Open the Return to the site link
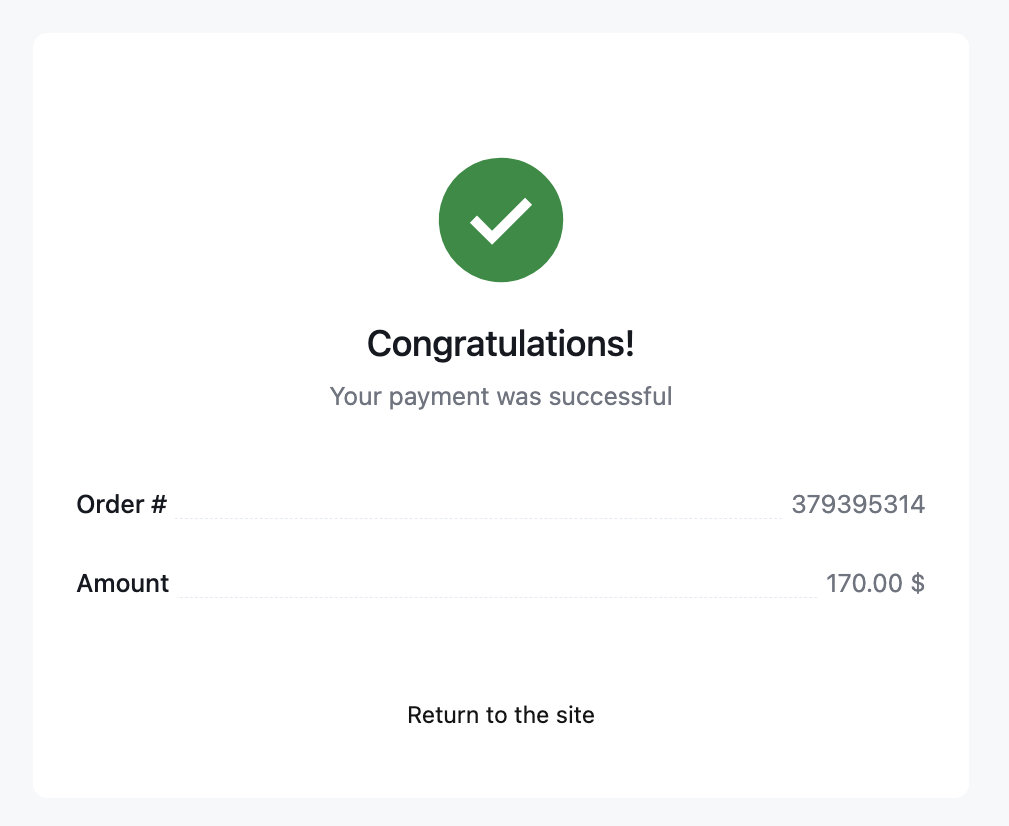The width and height of the screenshot is (1009, 826). tap(500, 715)
